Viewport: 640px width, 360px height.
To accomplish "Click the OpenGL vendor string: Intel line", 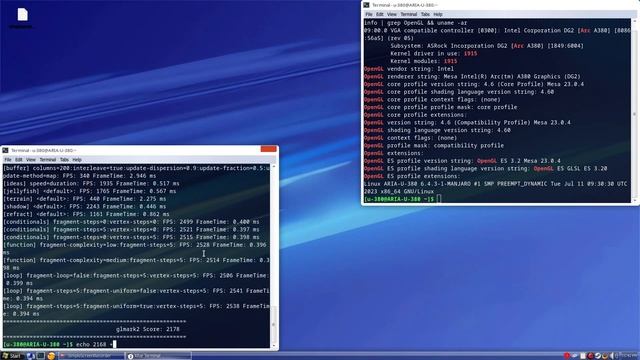I will click(409, 69).
